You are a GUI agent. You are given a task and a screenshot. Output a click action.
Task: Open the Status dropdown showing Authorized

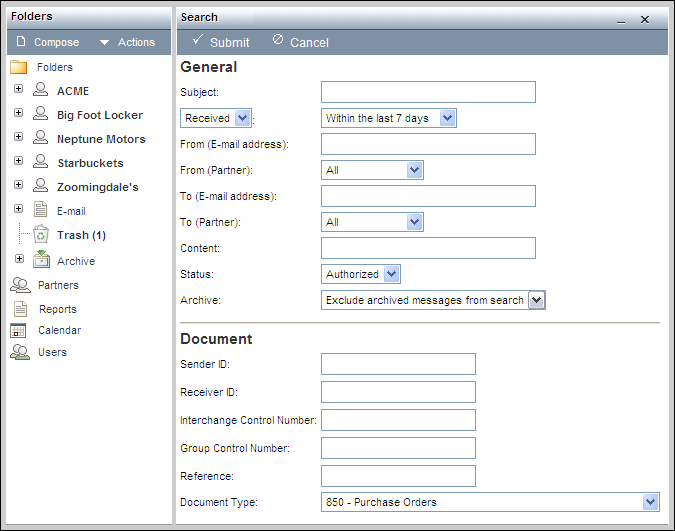[x=362, y=274]
